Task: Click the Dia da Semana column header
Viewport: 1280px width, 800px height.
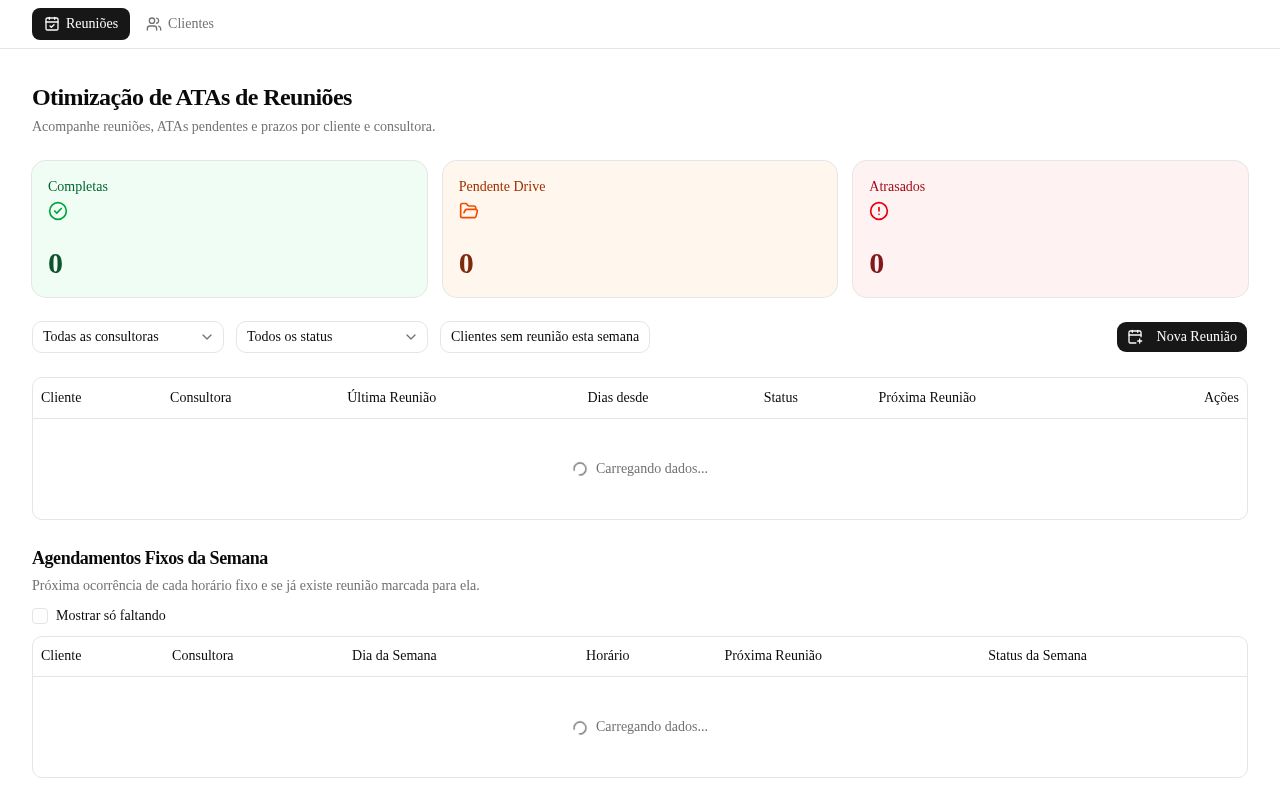Action: click(x=394, y=656)
